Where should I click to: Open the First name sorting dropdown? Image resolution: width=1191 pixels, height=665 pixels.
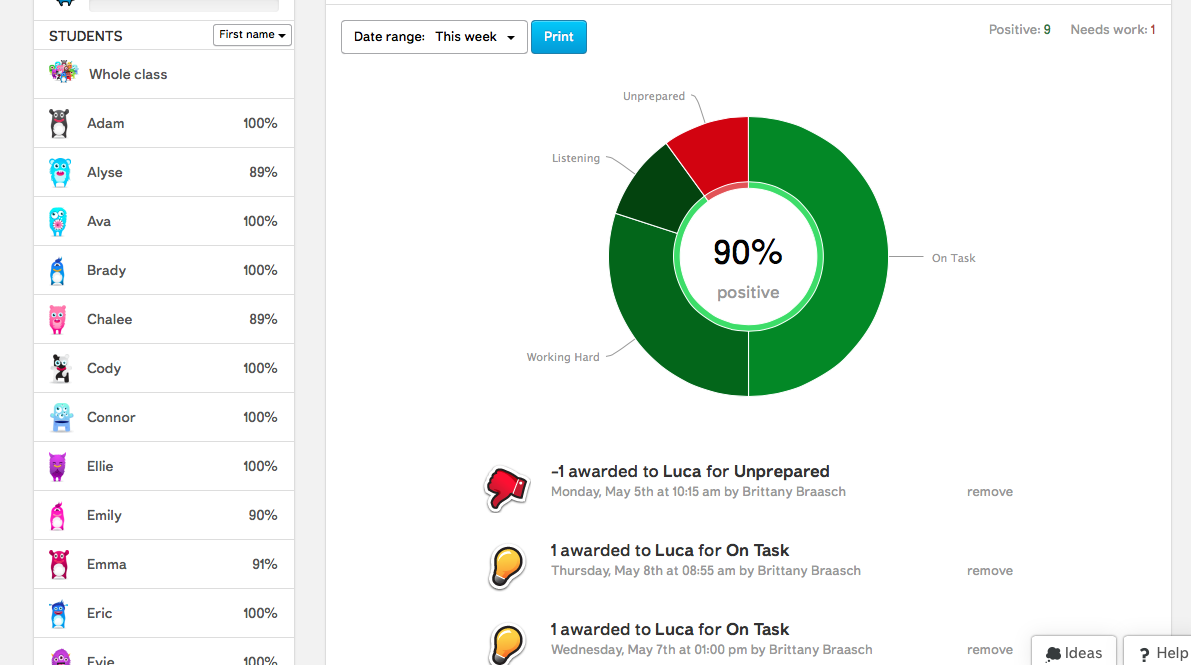coord(252,34)
